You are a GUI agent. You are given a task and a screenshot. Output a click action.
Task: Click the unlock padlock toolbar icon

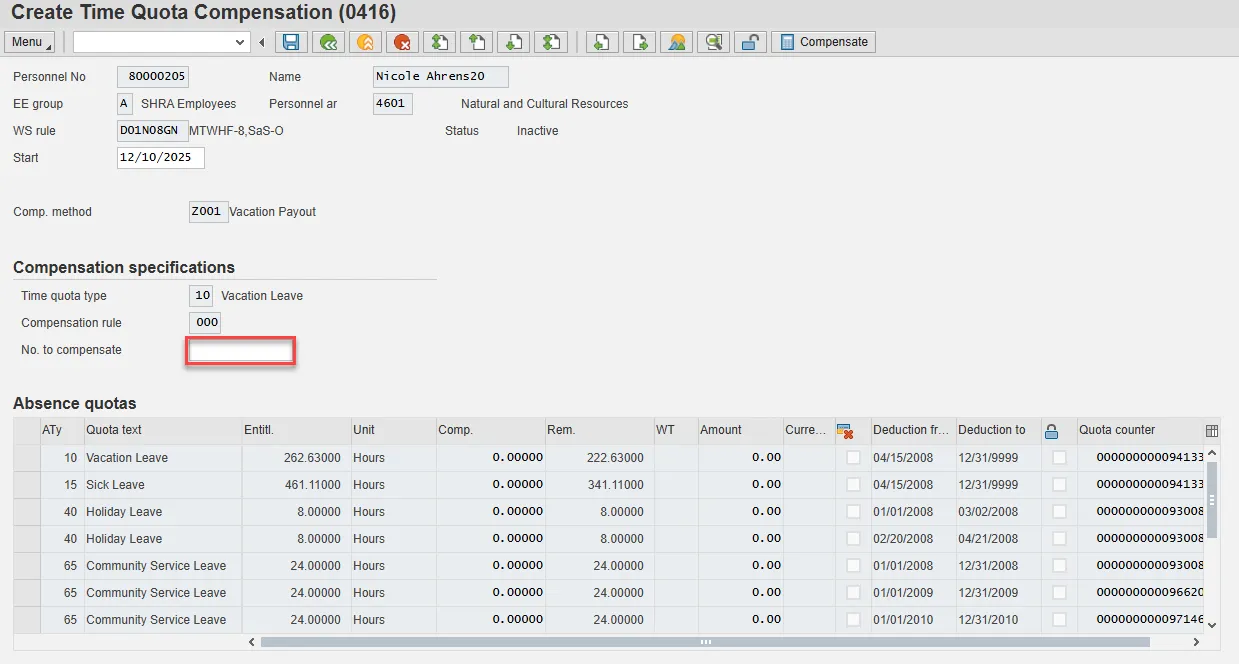pyautogui.click(x=750, y=42)
